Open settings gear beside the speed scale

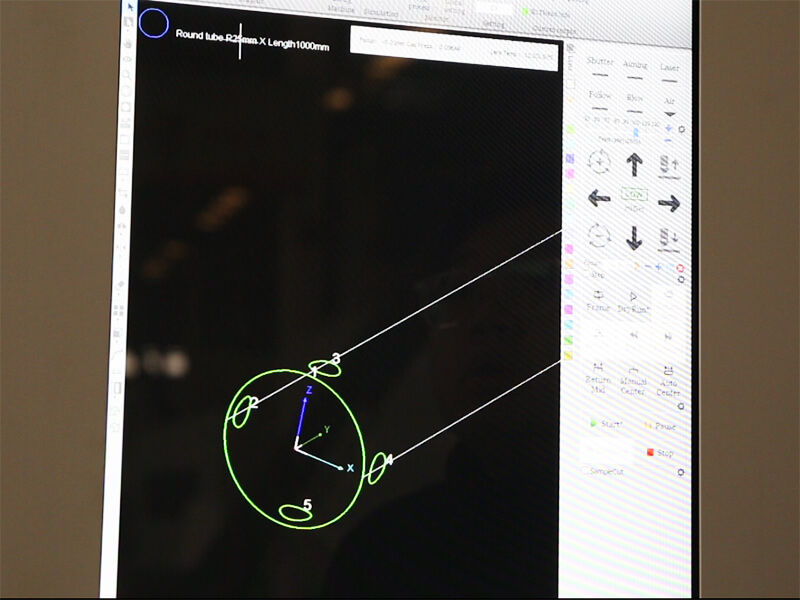point(681,130)
